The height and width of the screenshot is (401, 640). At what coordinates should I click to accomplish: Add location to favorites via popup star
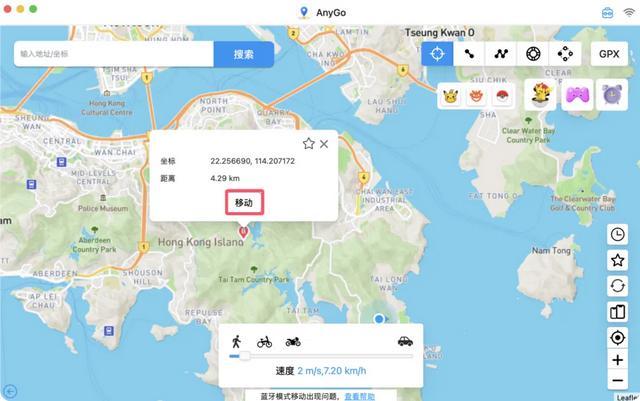309,144
